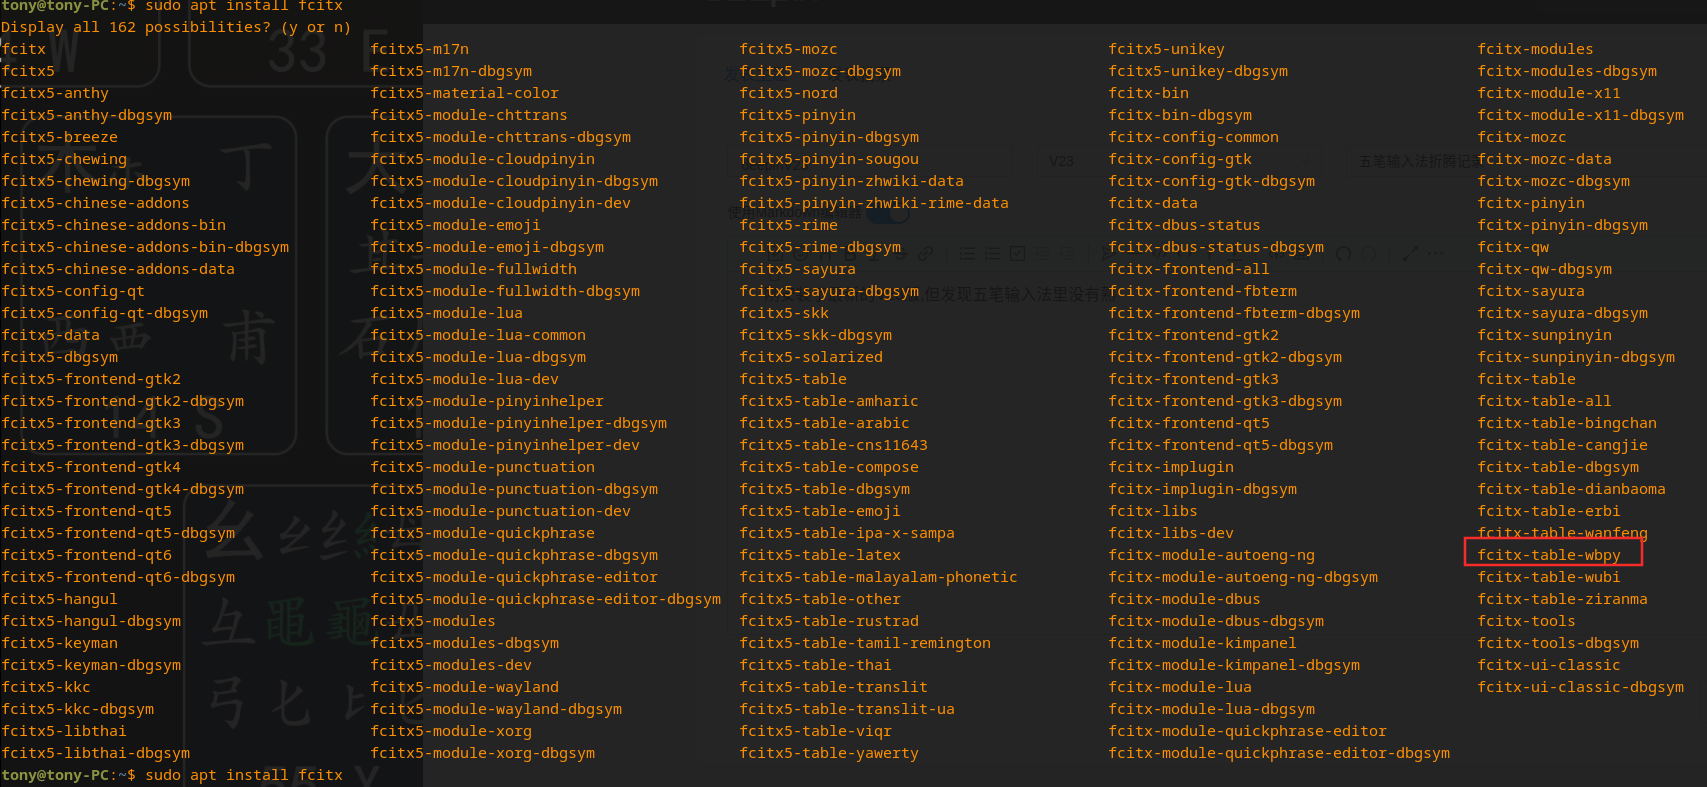Click the fcitx-table-wubi package name

[x=1548, y=577]
